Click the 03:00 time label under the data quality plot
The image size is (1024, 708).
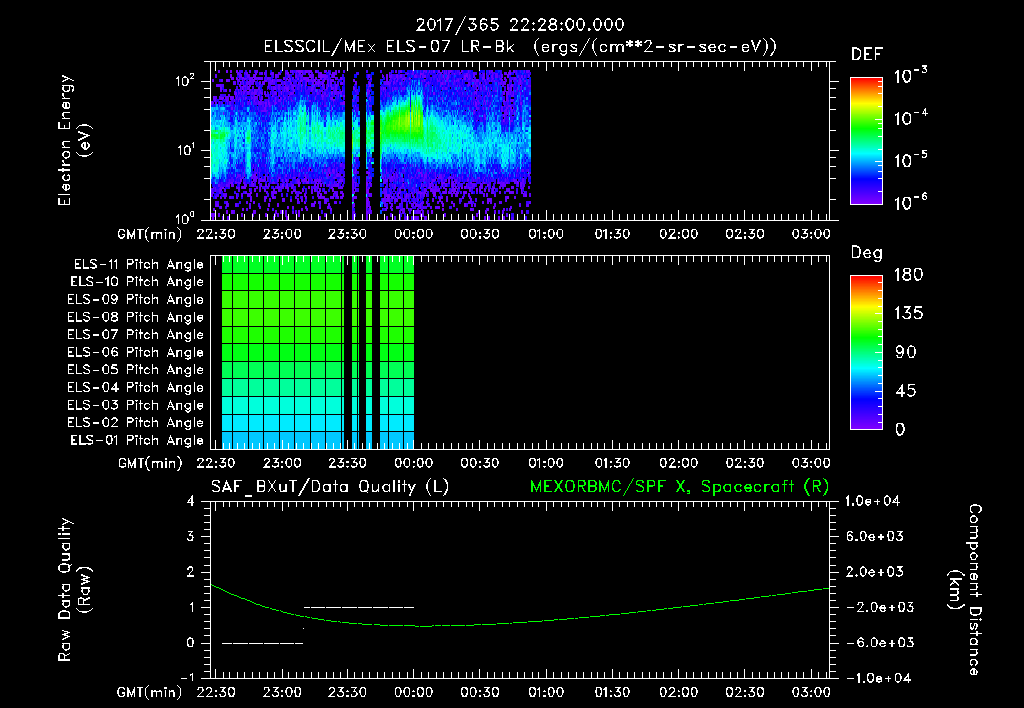810,692
